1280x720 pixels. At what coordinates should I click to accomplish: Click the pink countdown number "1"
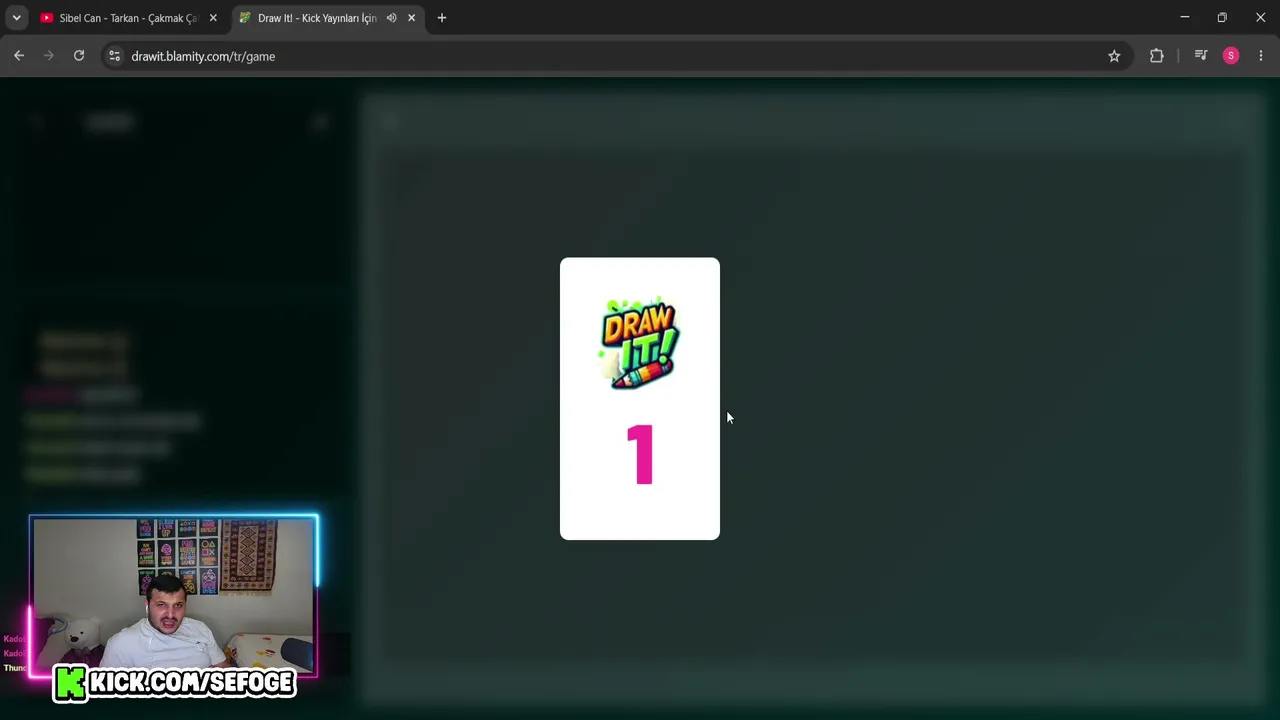[x=640, y=455]
